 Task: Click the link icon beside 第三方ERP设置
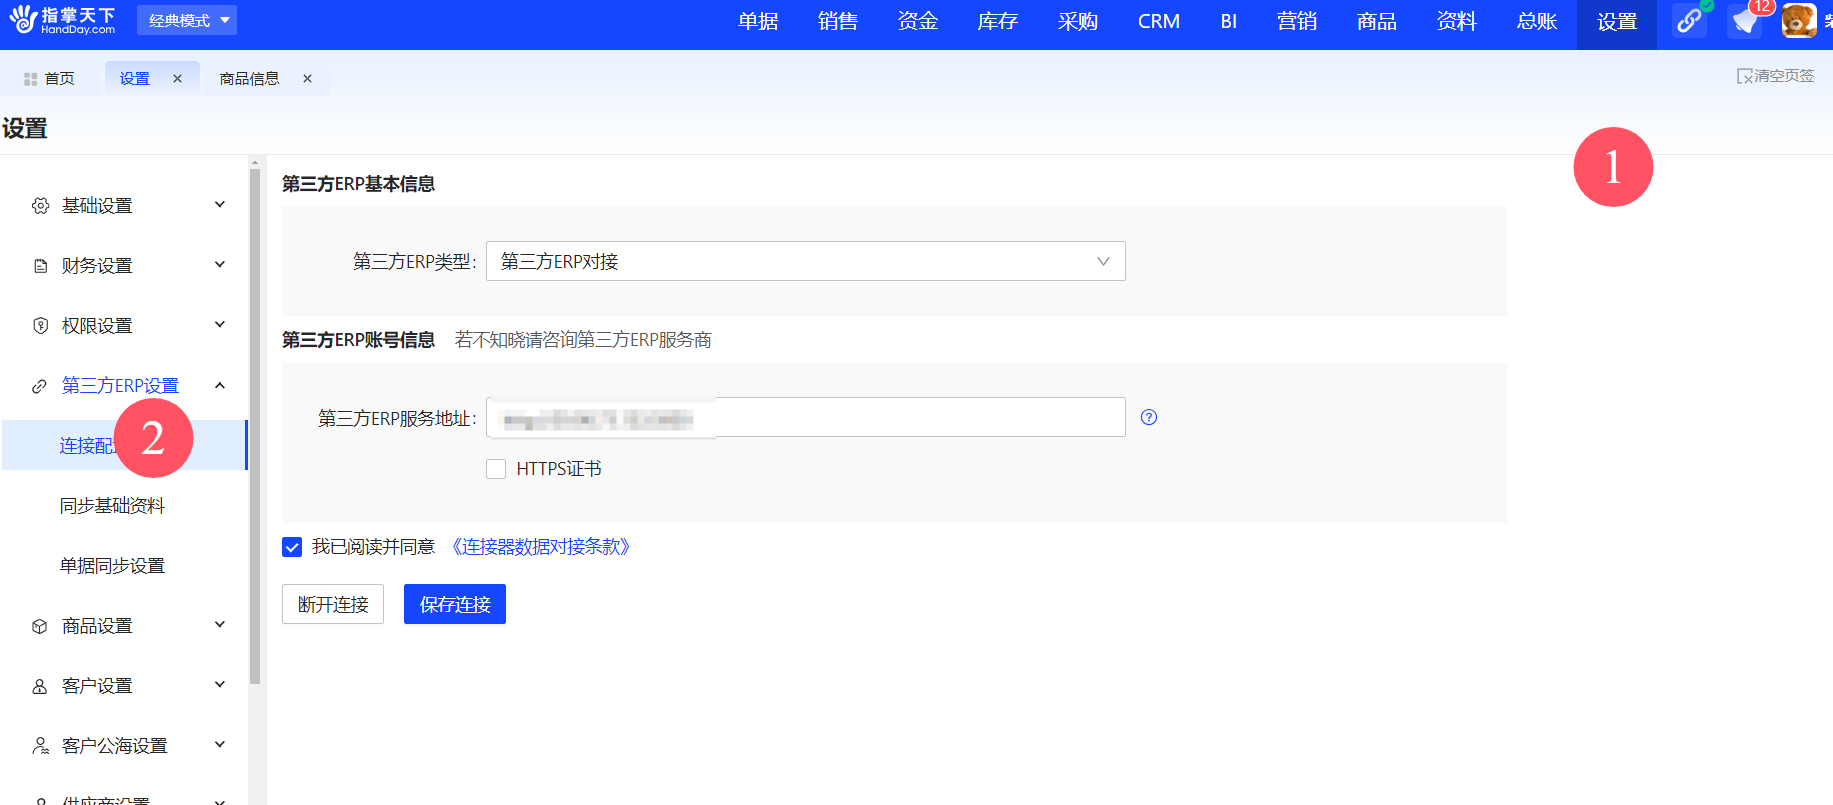click(40, 385)
